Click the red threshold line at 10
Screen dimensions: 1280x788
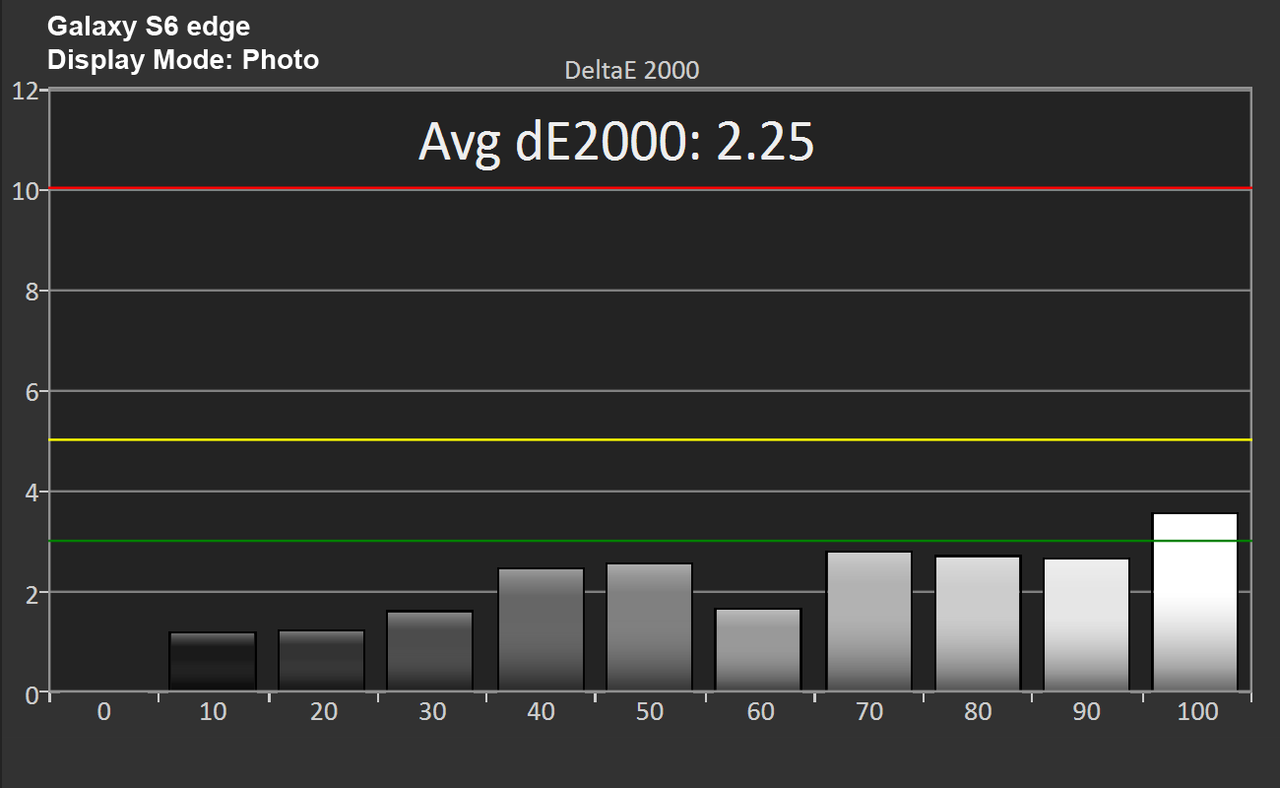[x=650, y=188]
